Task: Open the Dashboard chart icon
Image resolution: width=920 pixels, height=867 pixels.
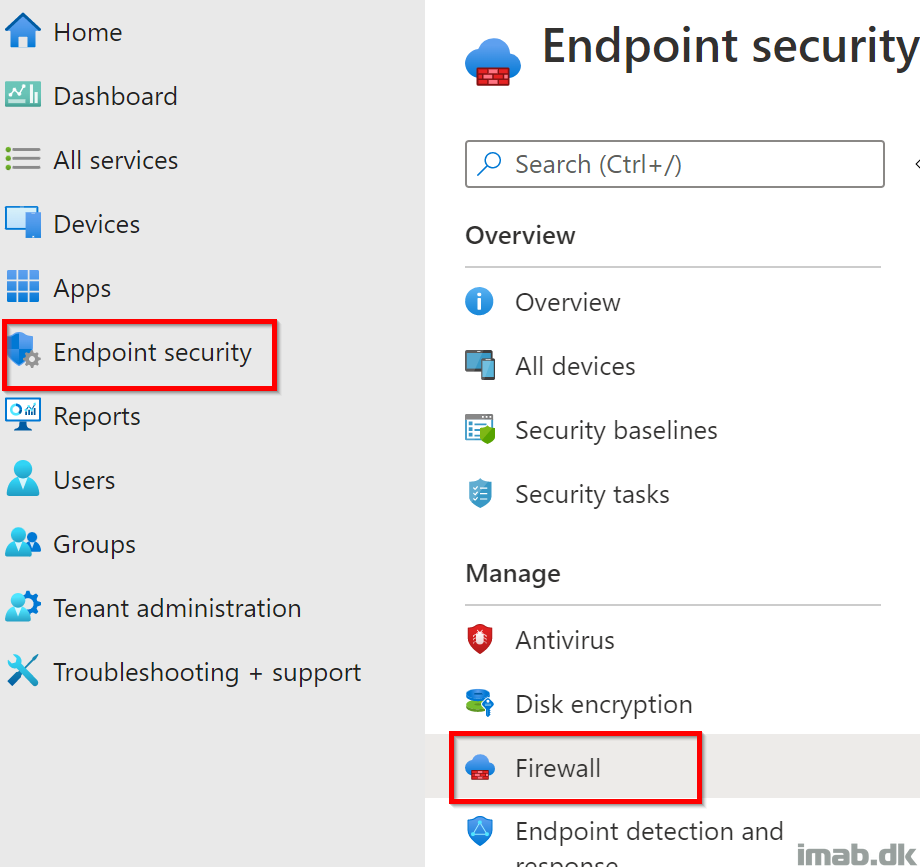Action: pyautogui.click(x=23, y=94)
